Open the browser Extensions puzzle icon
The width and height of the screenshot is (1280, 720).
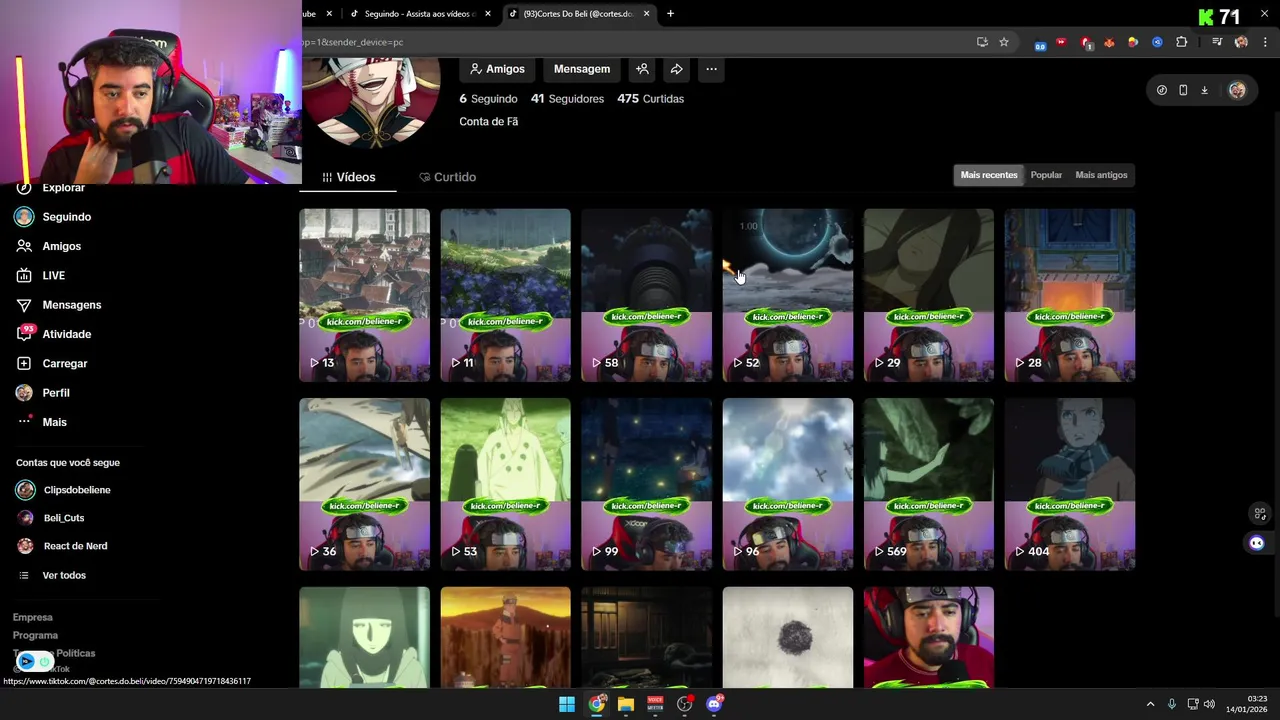tap(1182, 42)
